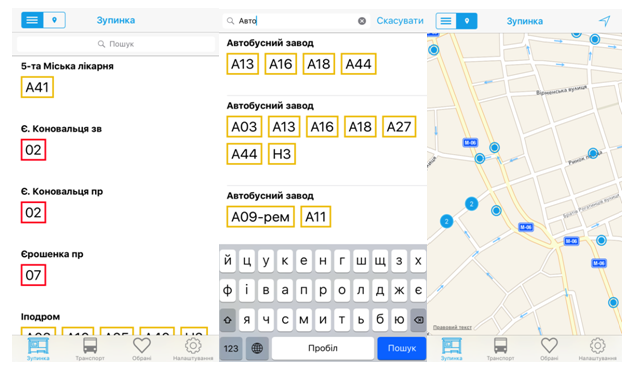Tap Скасувати to cancel search
639x377 pixels.
(400, 21)
